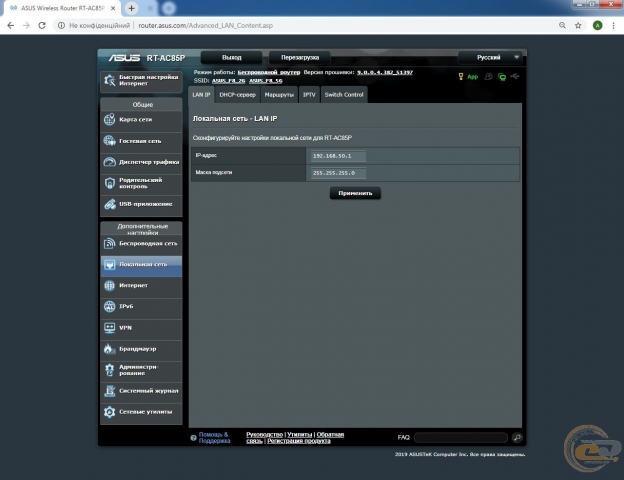Image resolution: width=624 pixels, height=480 pixels.
Task: Open Родительский контроль settings
Action: (x=141, y=183)
